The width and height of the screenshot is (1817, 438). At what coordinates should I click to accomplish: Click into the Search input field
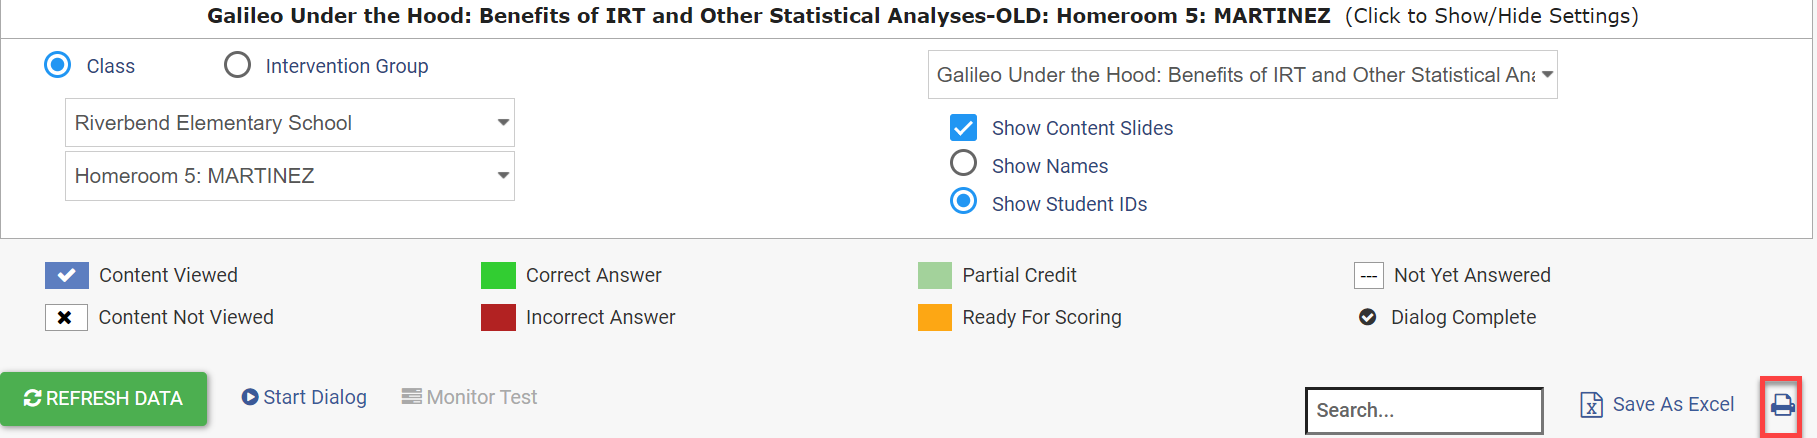1424,410
